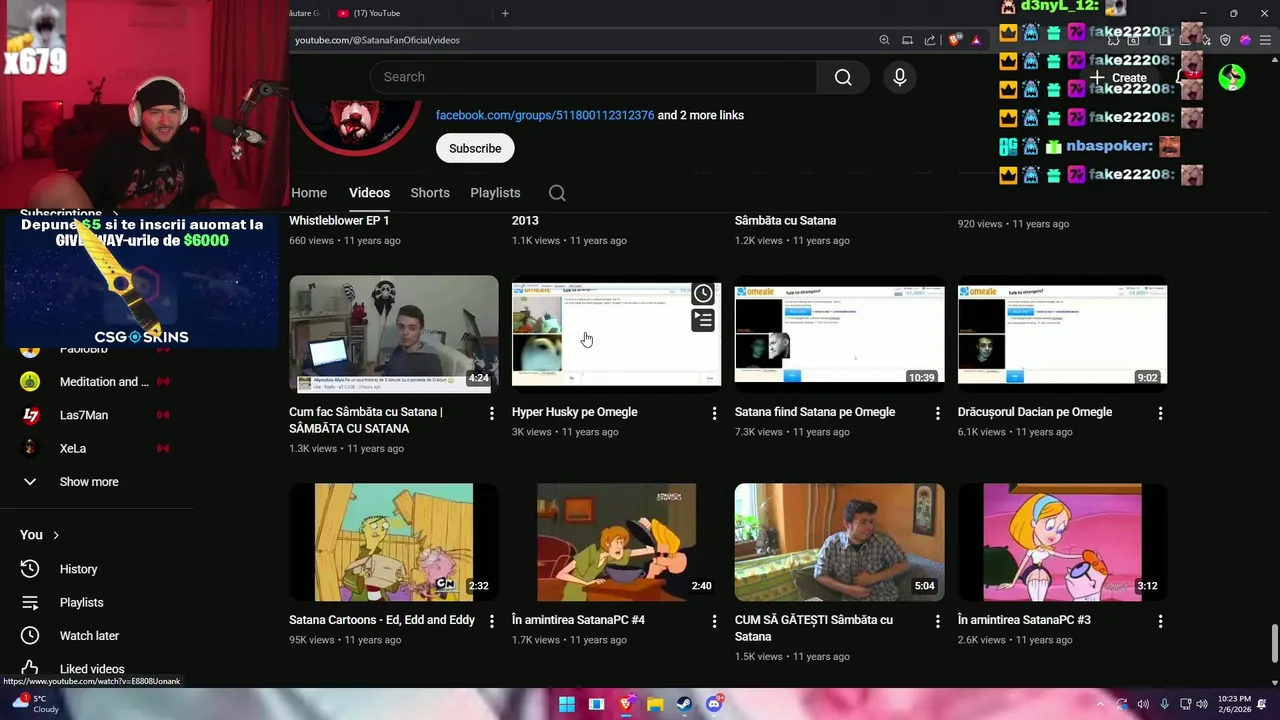
Task: Open thumbnail of Drăcușorul Dacian pe Omegle
Action: (x=1063, y=334)
